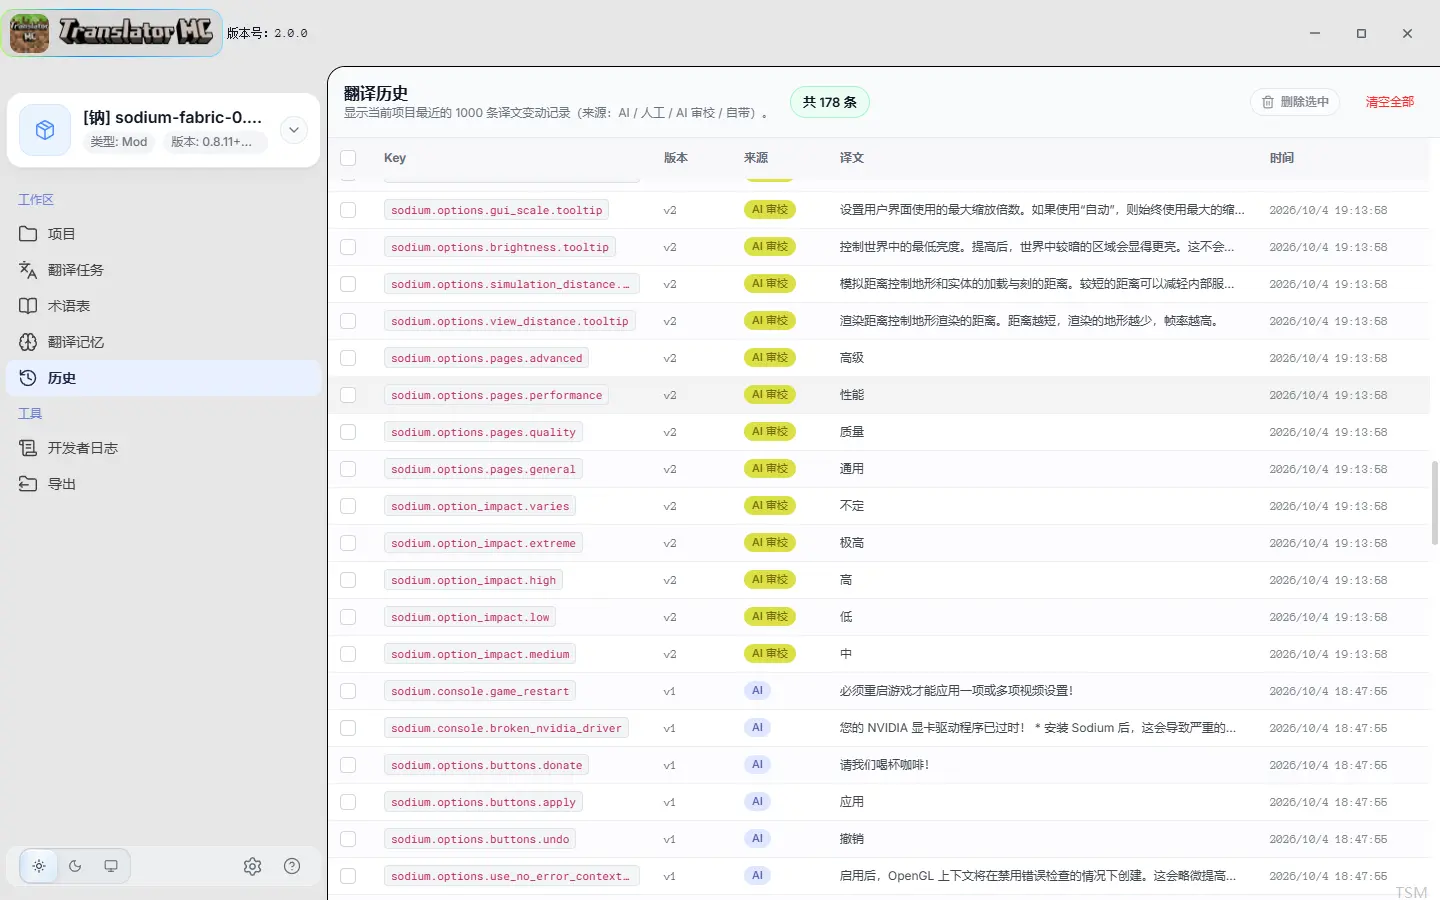Click the sodium-fabric project cube icon
This screenshot has height=900, width=1440.
click(45, 130)
